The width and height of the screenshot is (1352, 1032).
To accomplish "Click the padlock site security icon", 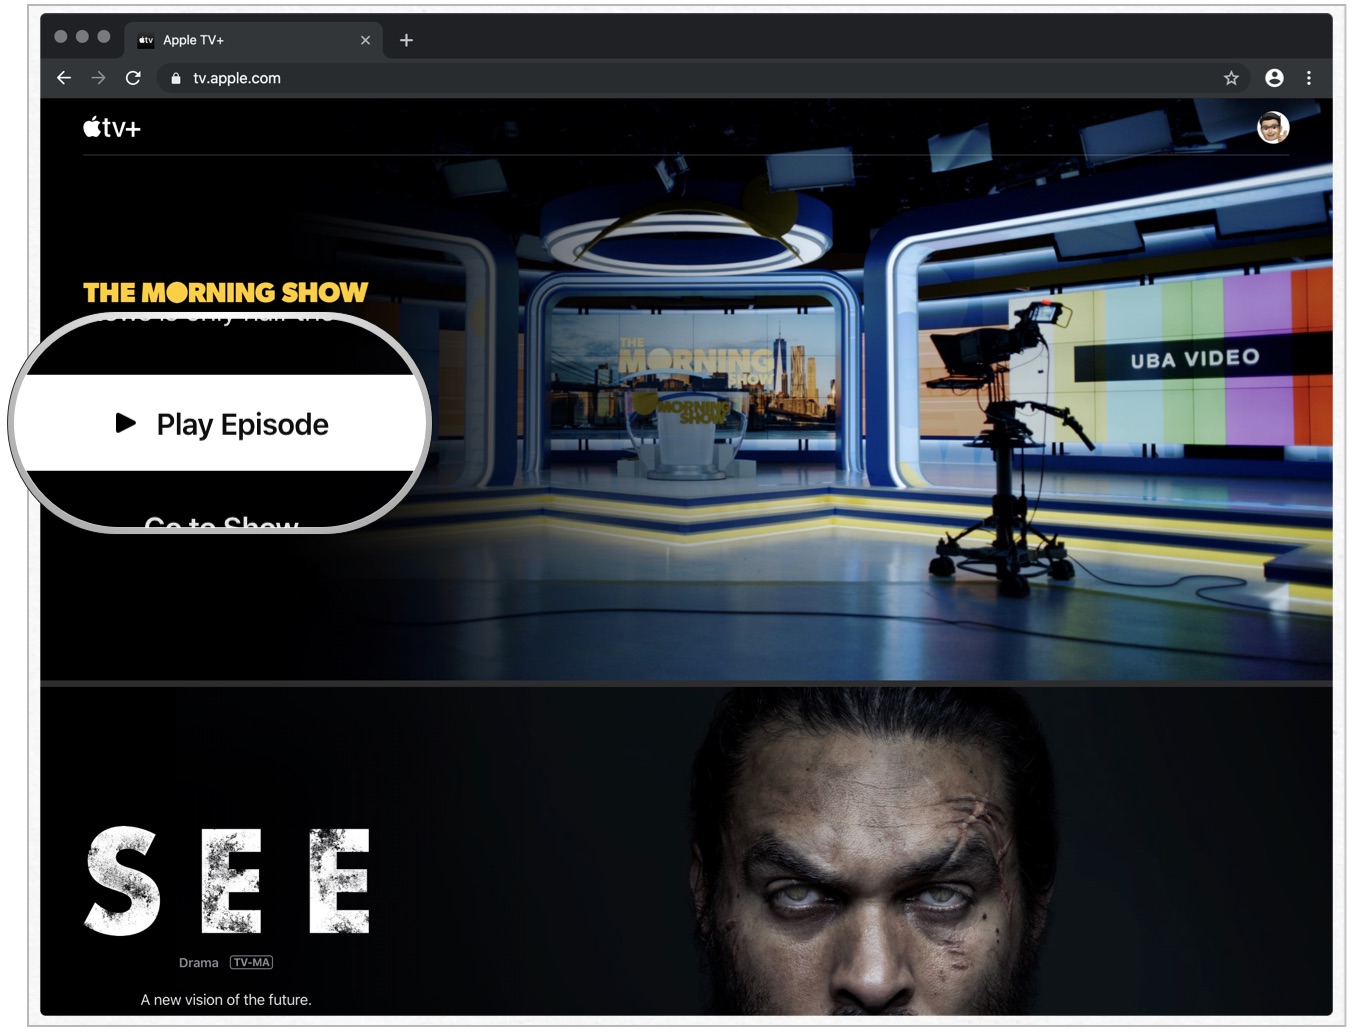I will pyautogui.click(x=176, y=78).
